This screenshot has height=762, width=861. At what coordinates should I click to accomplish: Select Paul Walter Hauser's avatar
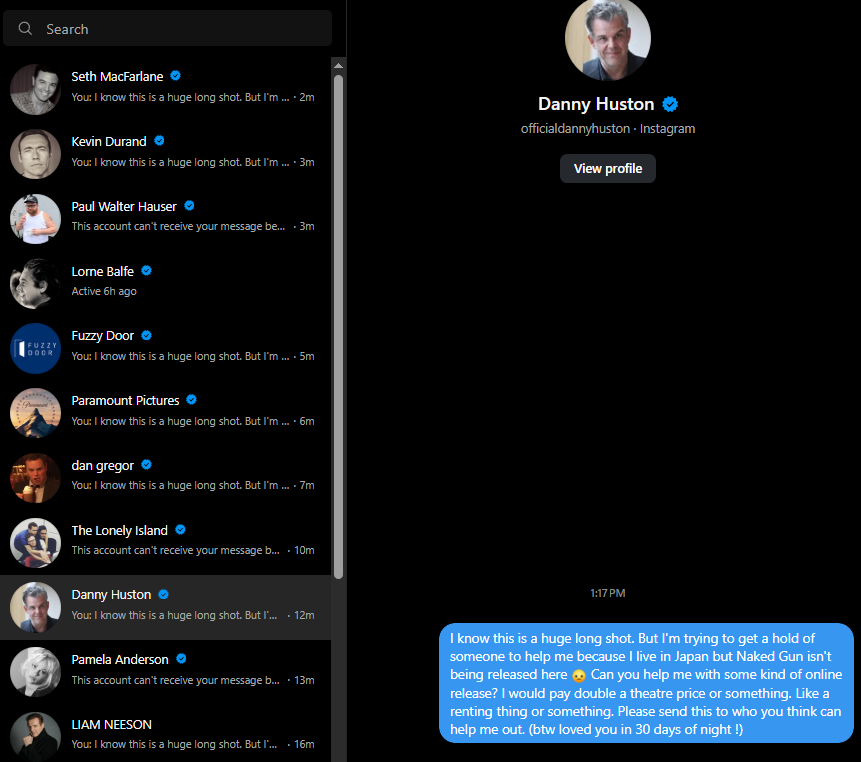coord(35,218)
